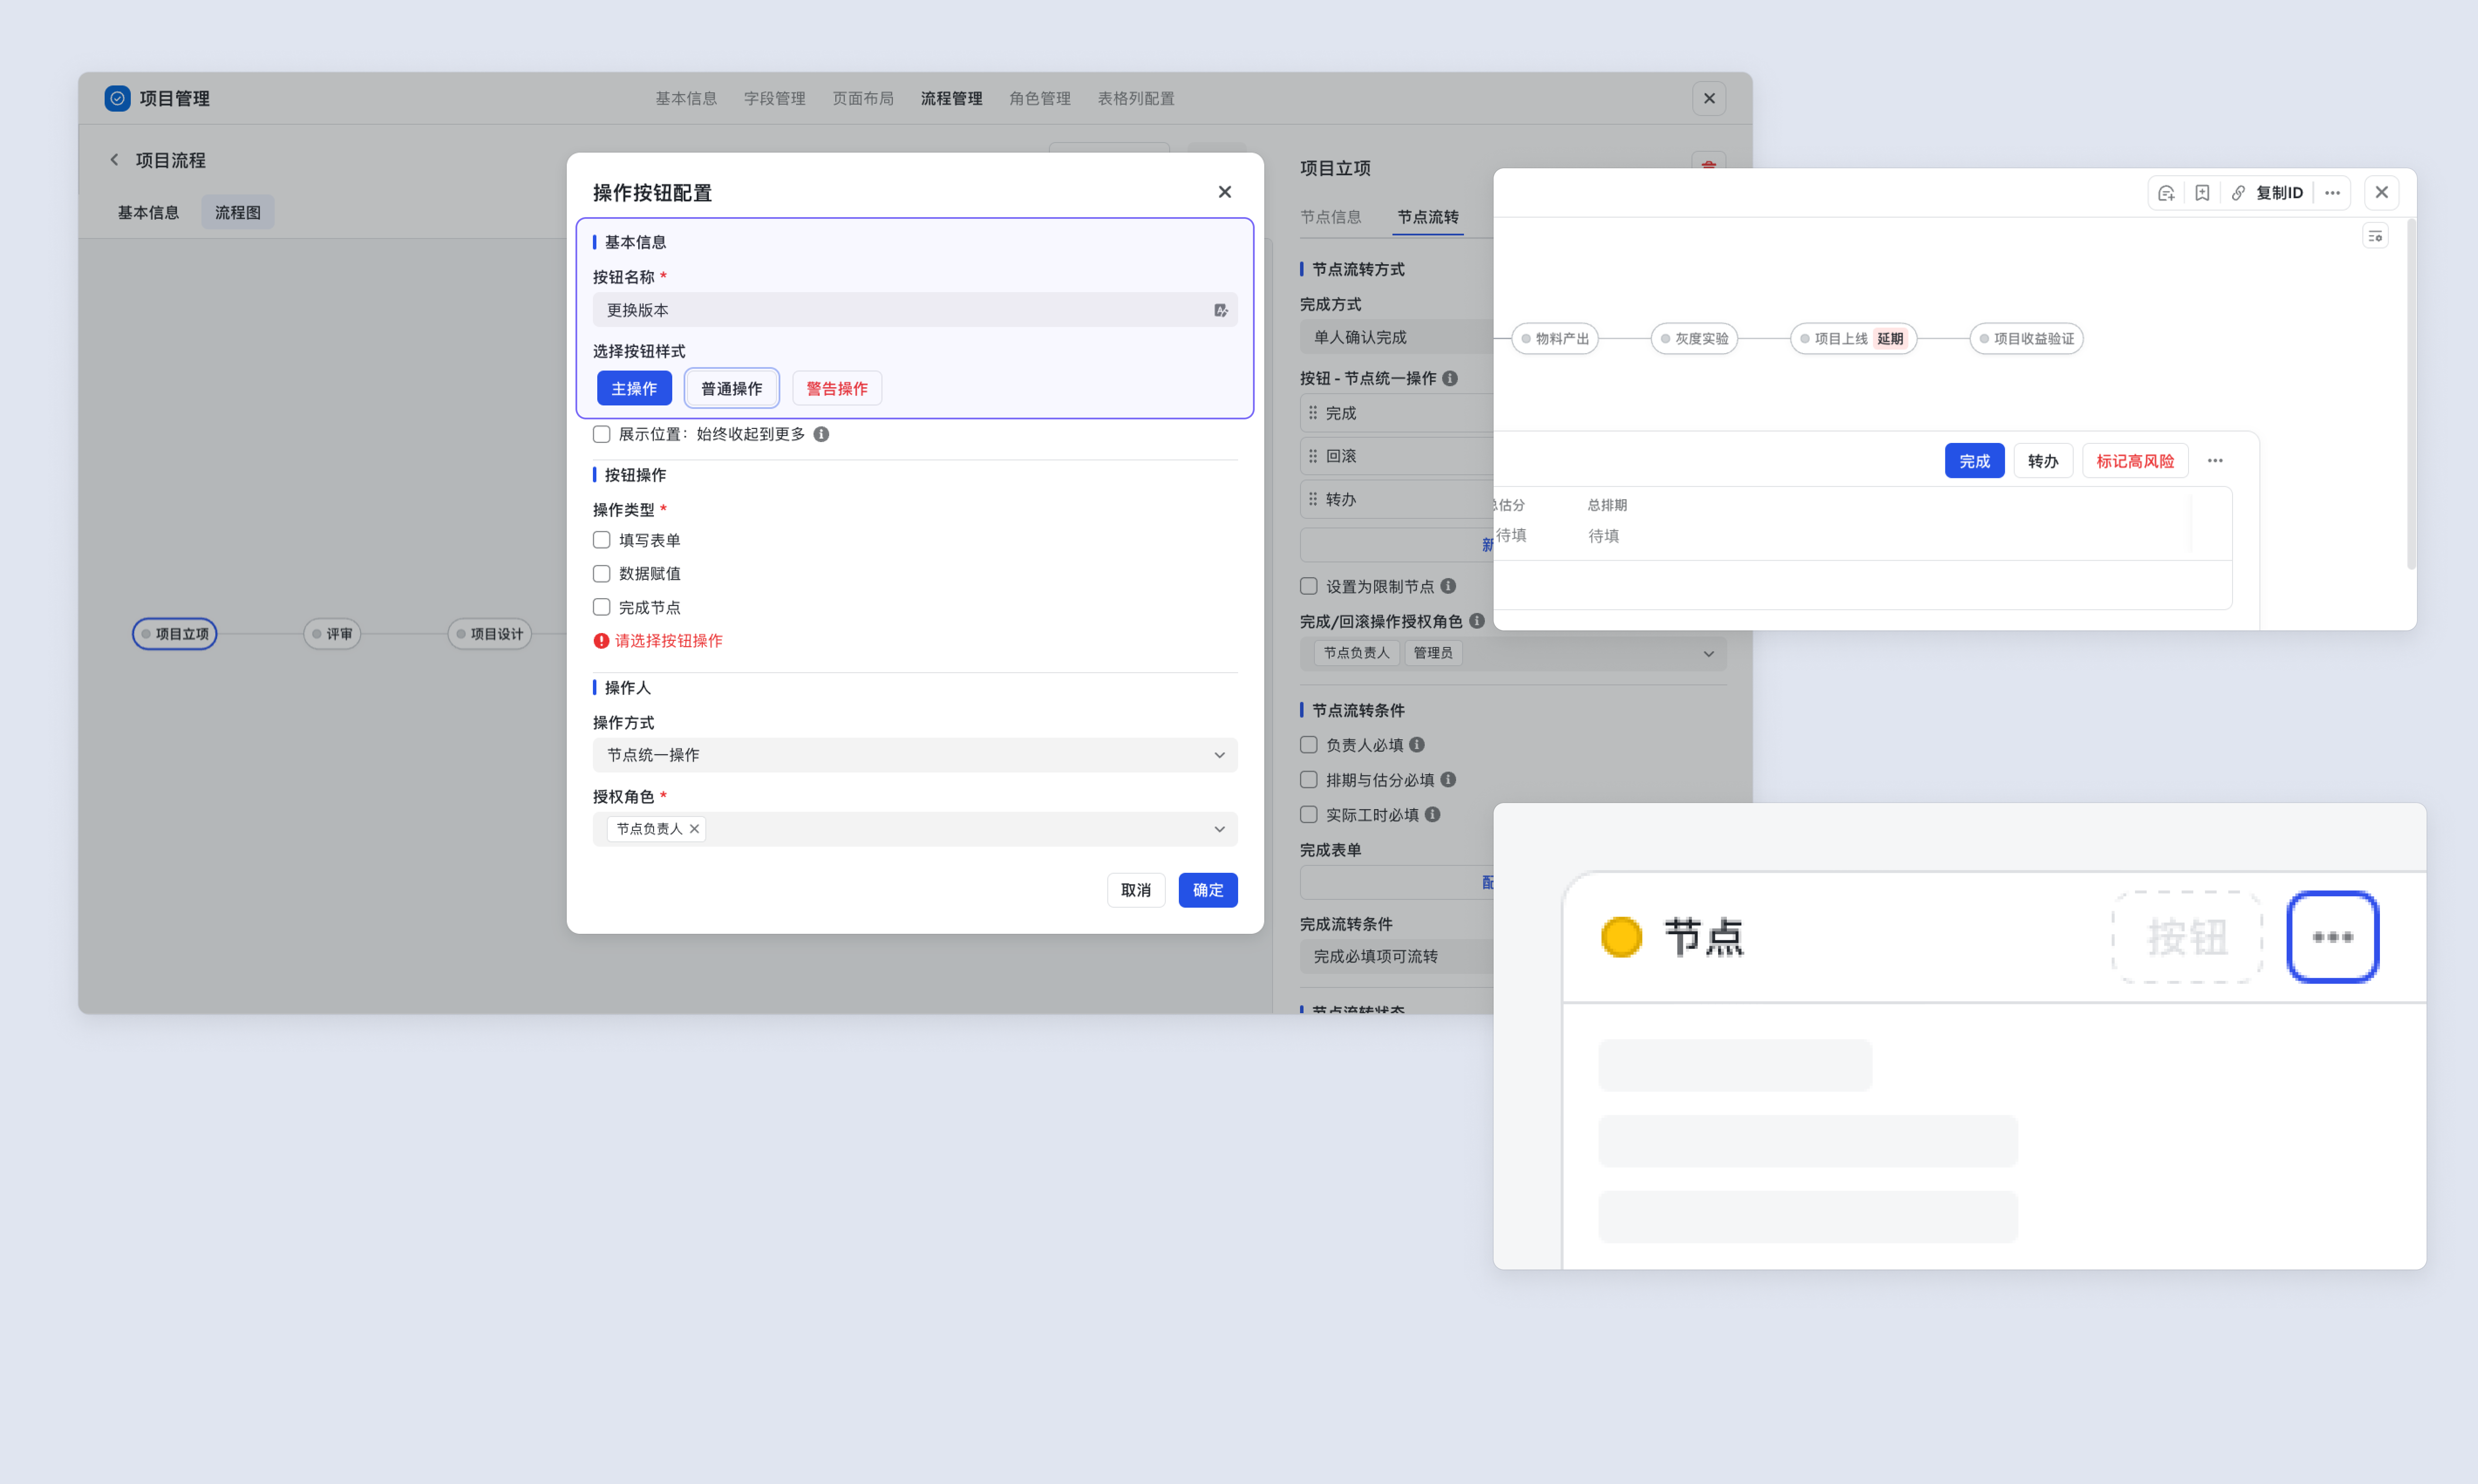
Task: Click info icon next to 排期与估分必填
Action: 1448,780
